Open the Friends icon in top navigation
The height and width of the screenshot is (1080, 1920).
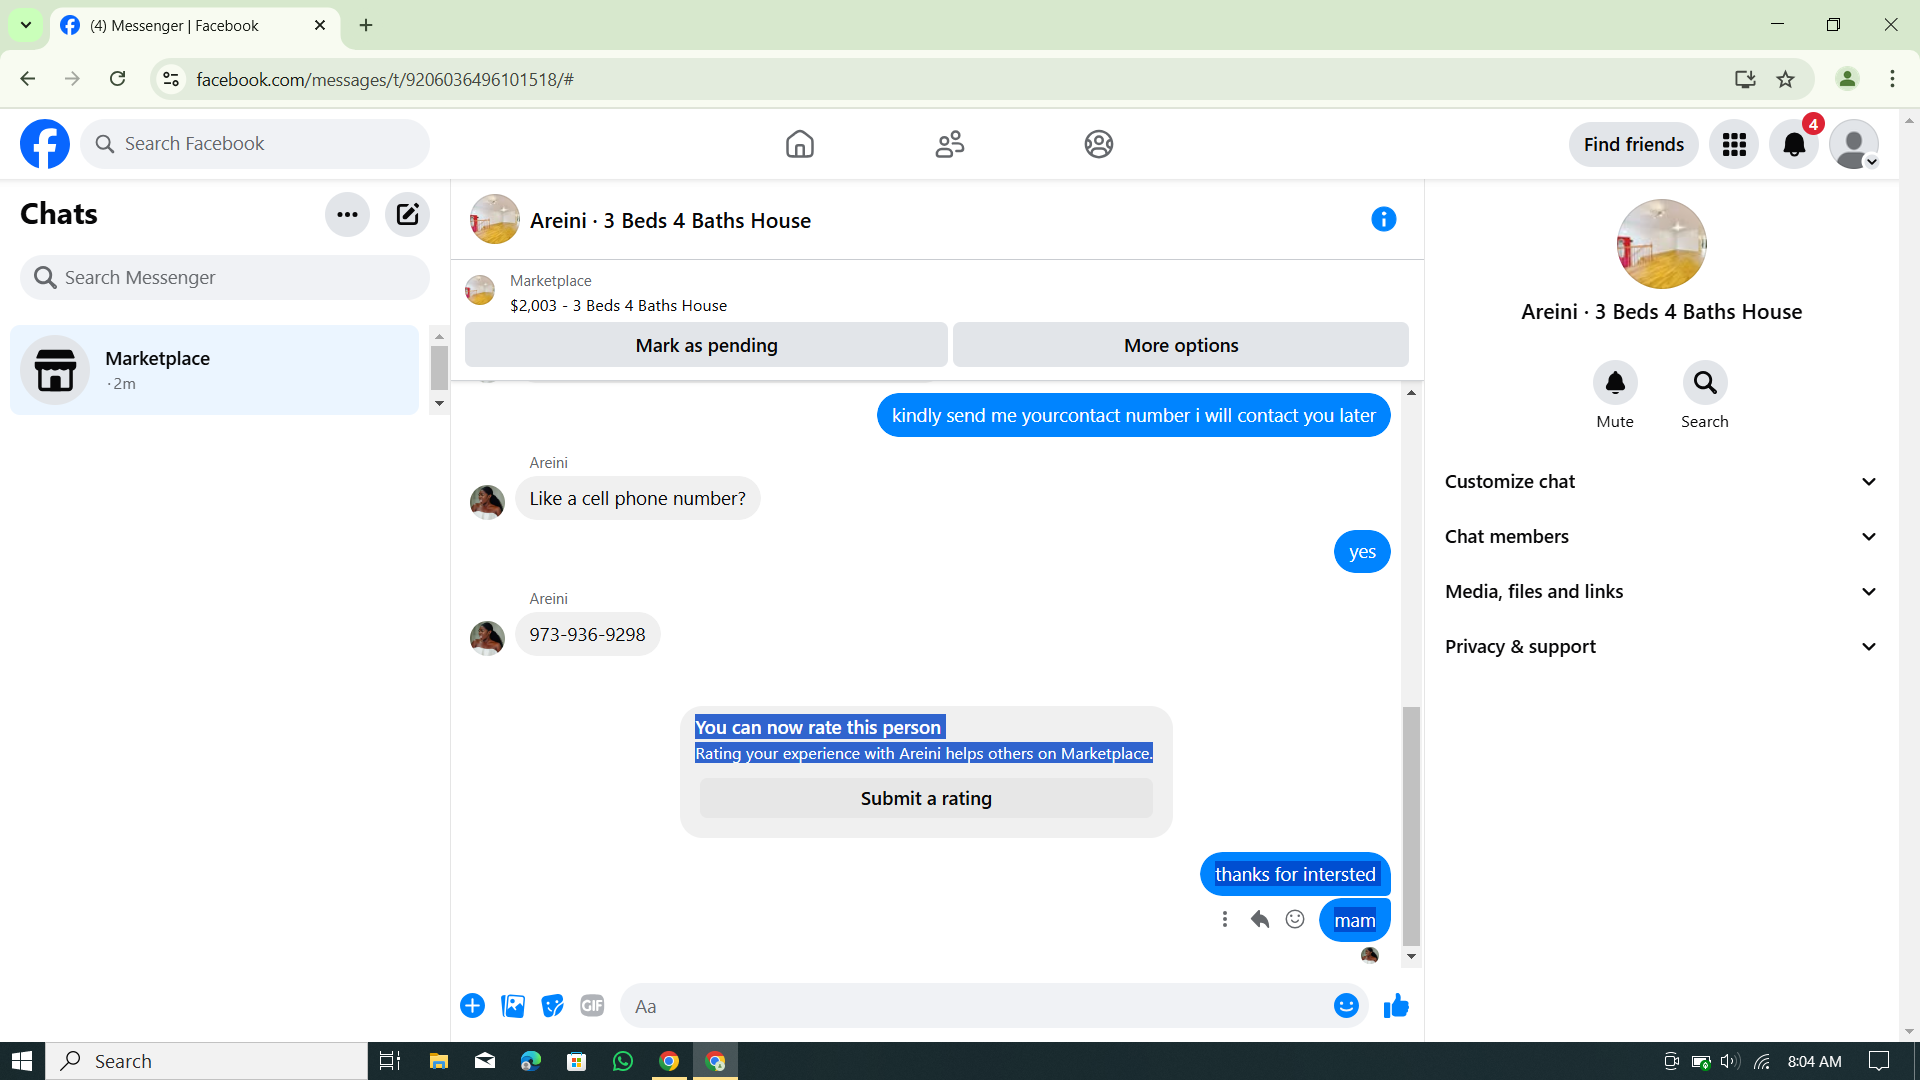pyautogui.click(x=950, y=144)
